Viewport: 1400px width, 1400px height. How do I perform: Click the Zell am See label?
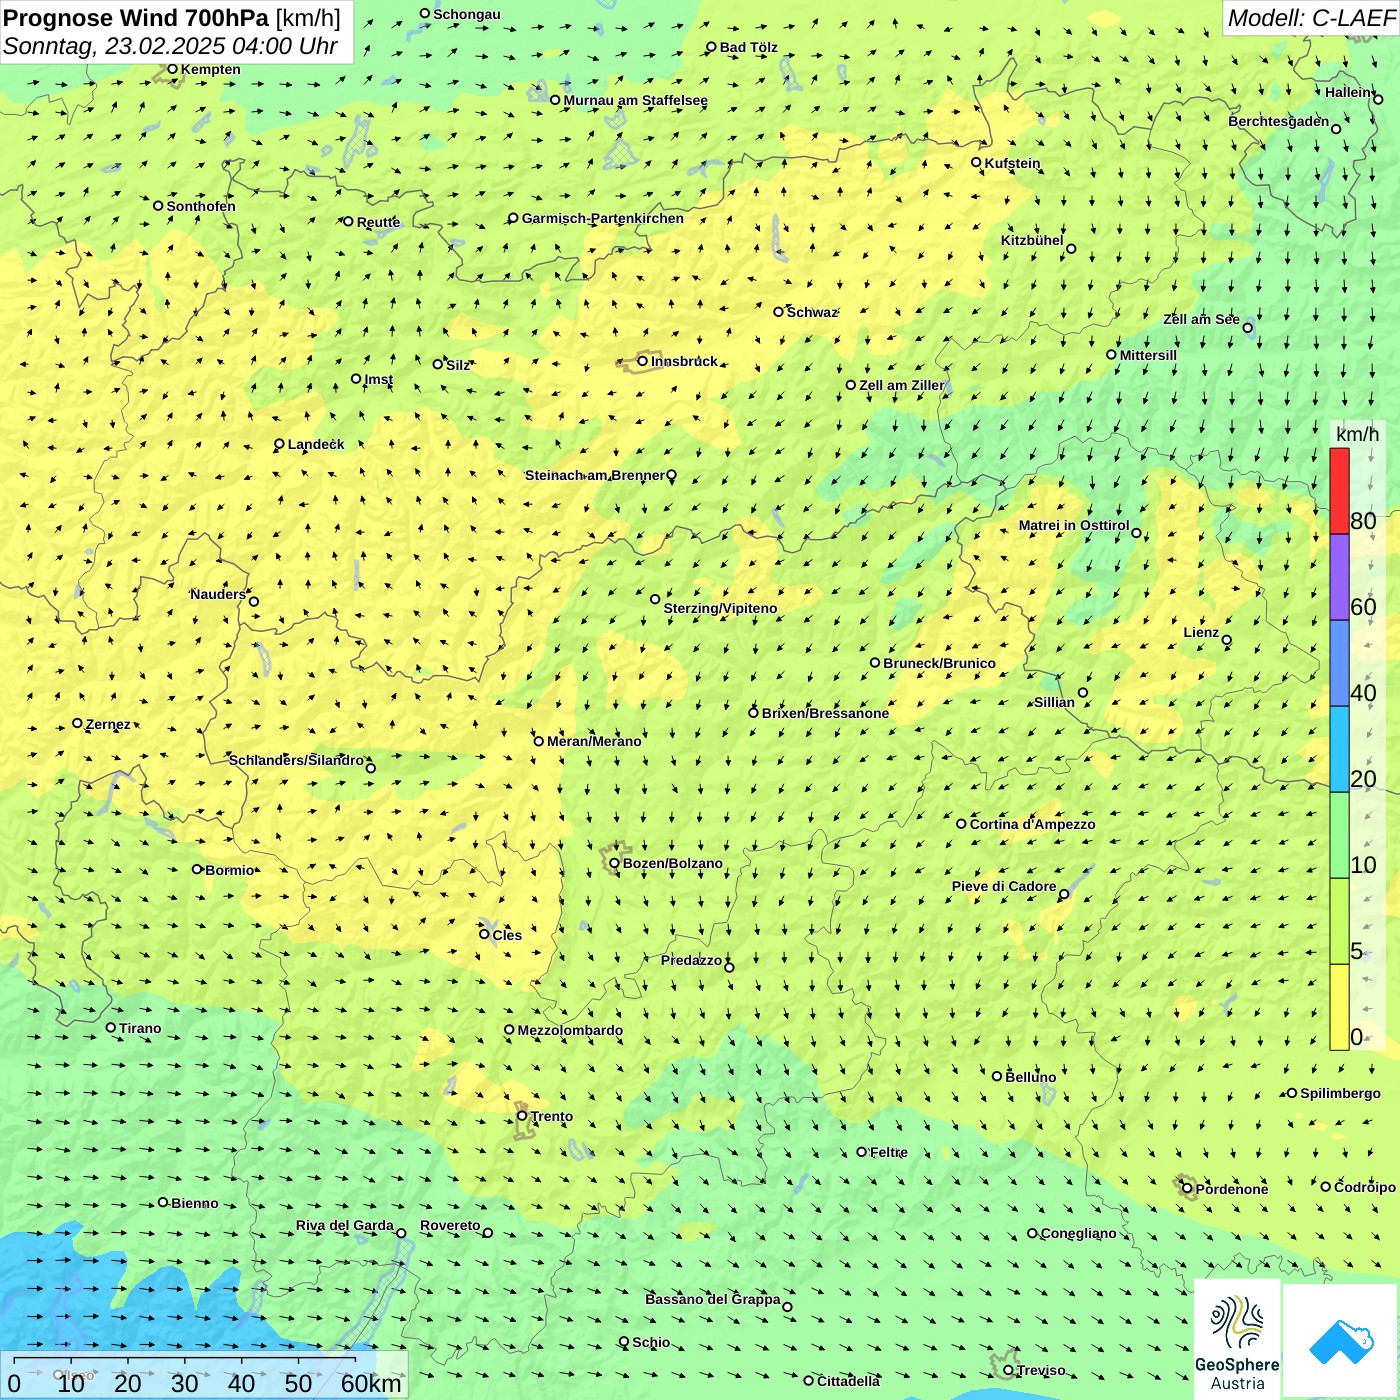pos(1201,319)
